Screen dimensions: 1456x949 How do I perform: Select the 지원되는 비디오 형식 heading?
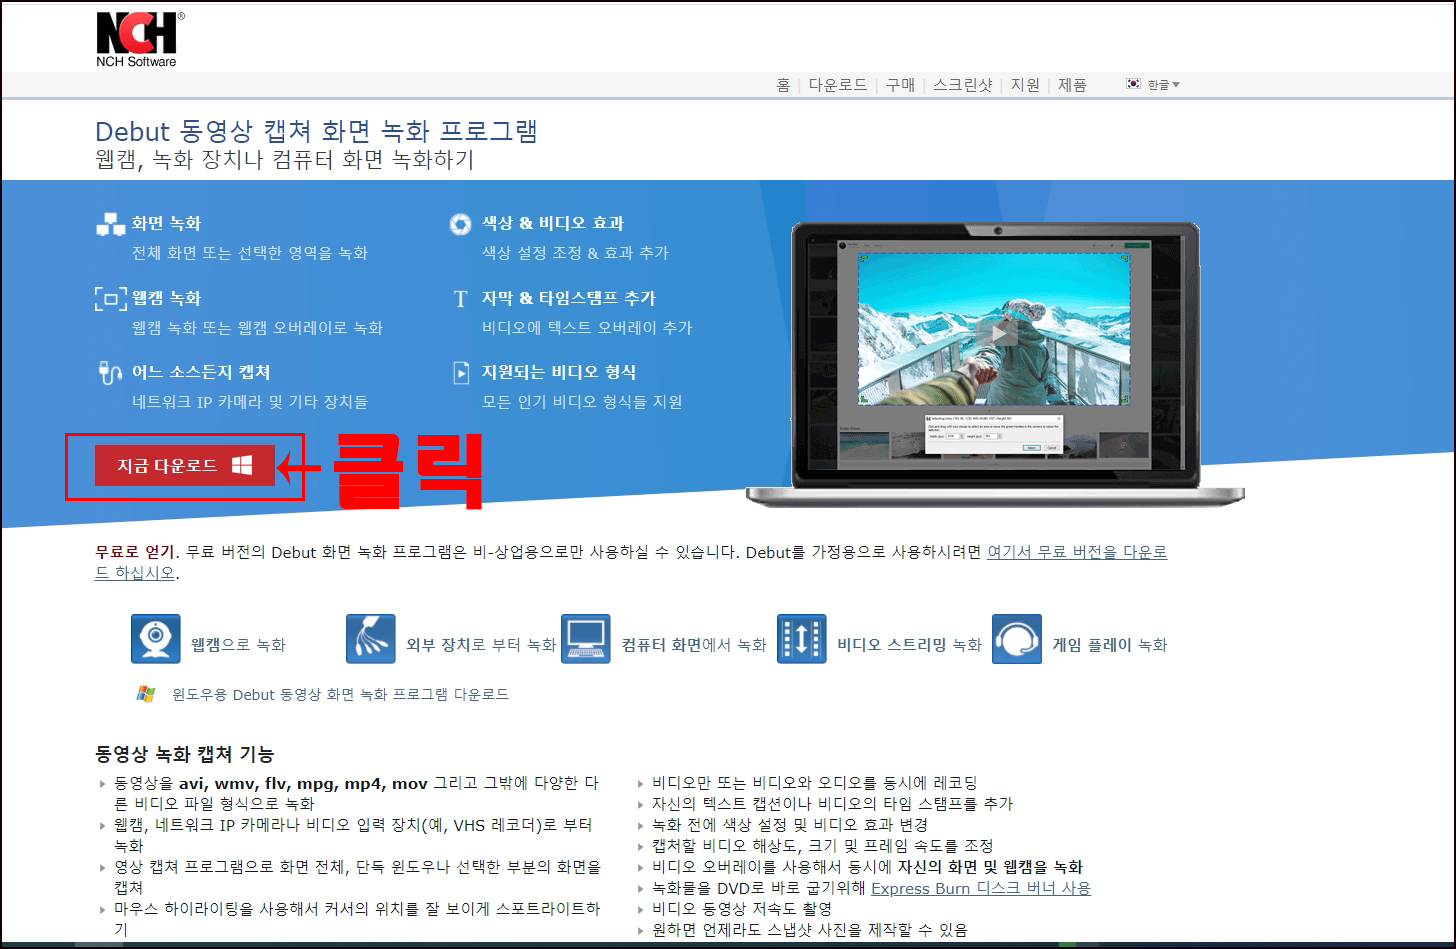(x=559, y=372)
